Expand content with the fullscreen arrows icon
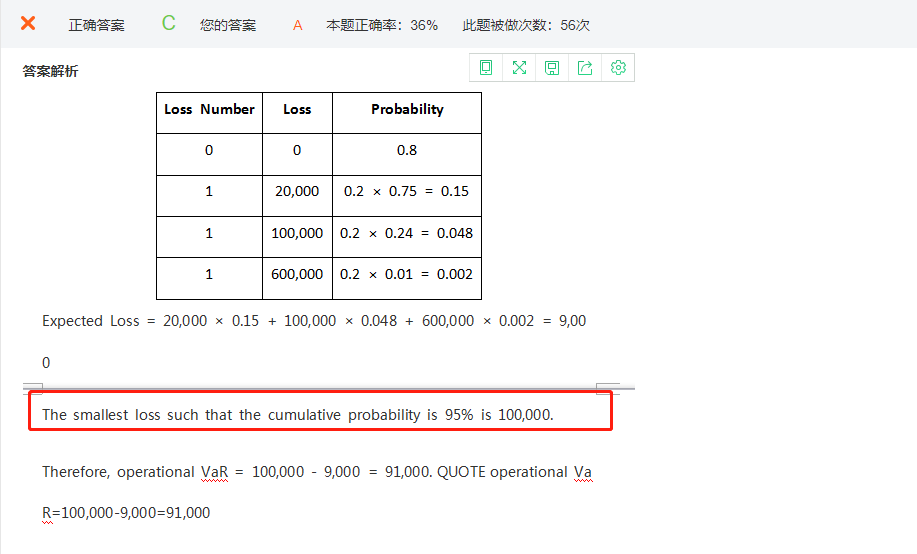917x554 pixels. tap(519, 68)
